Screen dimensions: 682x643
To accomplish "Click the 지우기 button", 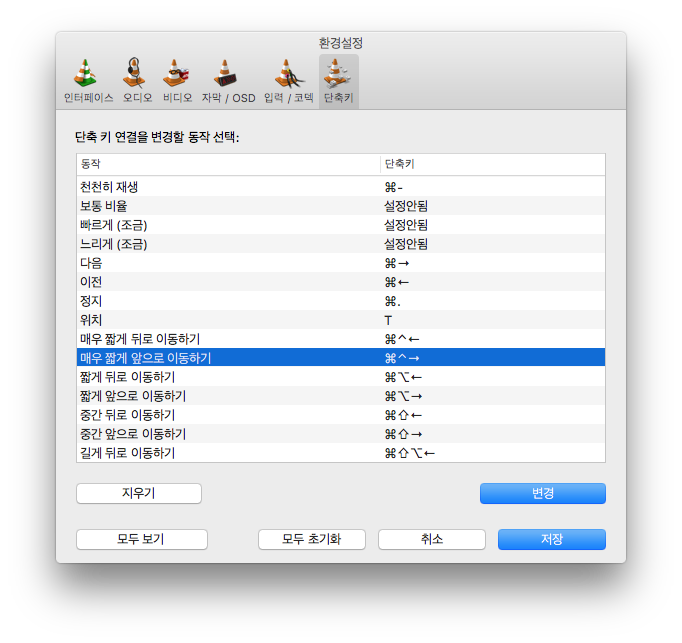I will coord(139,493).
